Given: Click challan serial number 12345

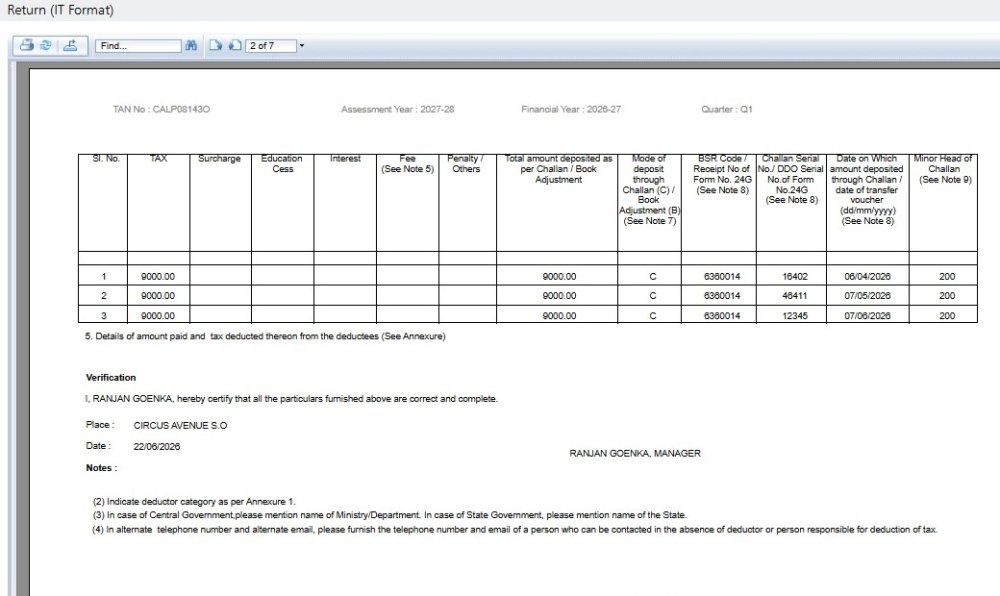Looking at the screenshot, I should click(x=795, y=316).
